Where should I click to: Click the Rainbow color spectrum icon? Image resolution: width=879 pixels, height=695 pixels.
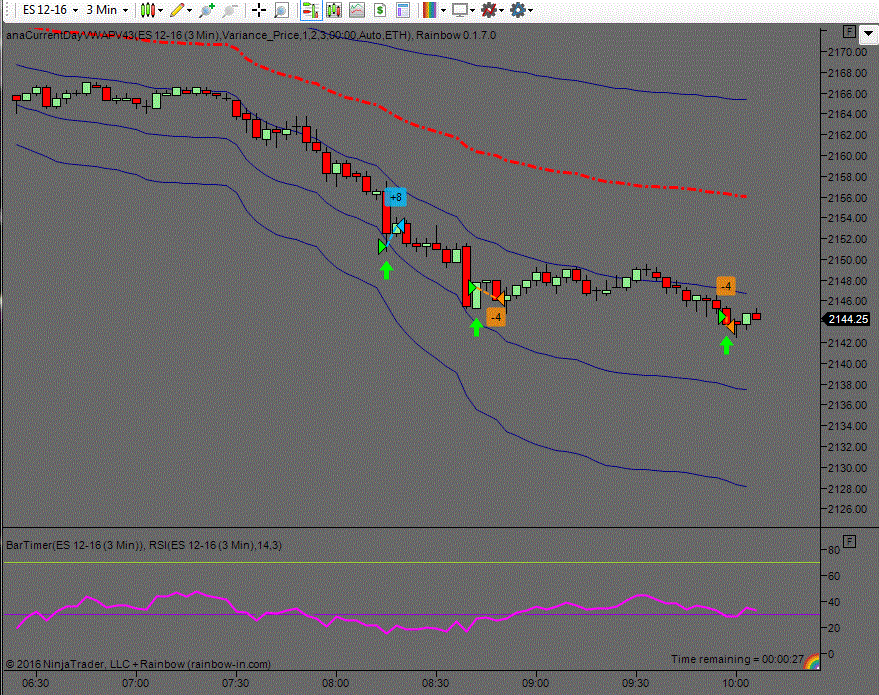point(430,10)
